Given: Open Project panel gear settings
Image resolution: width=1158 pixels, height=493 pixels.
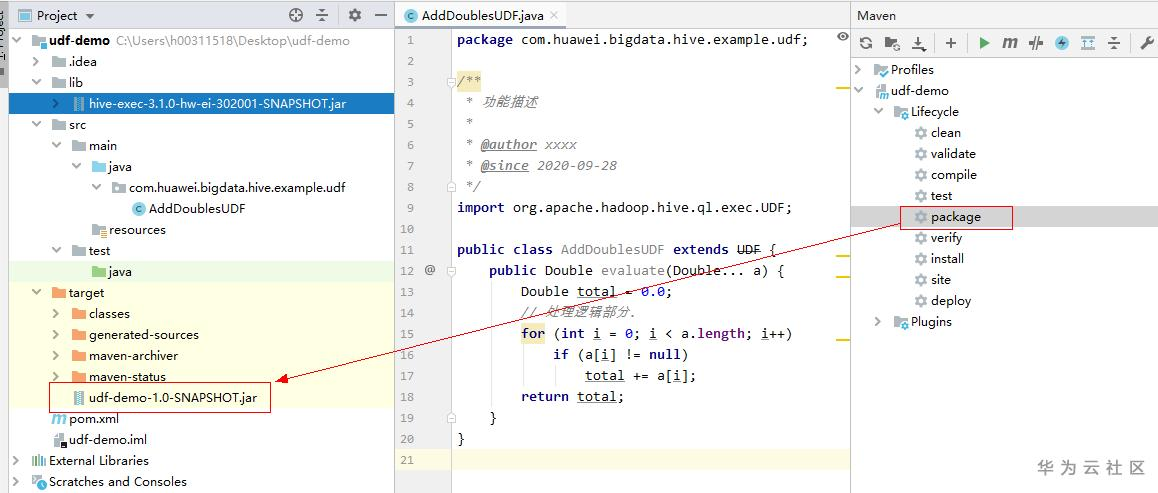Looking at the screenshot, I should click(354, 15).
